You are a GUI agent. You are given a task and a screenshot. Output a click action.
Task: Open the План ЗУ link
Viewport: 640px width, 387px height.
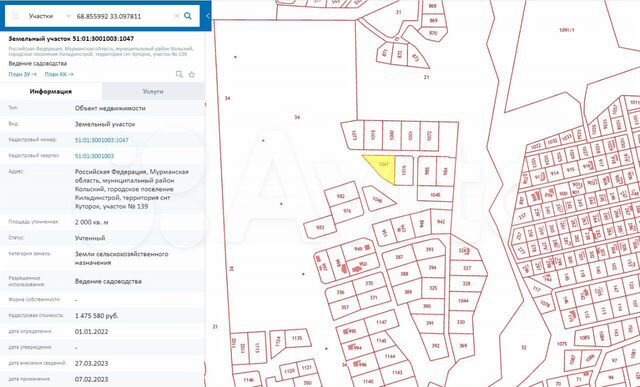23,74
